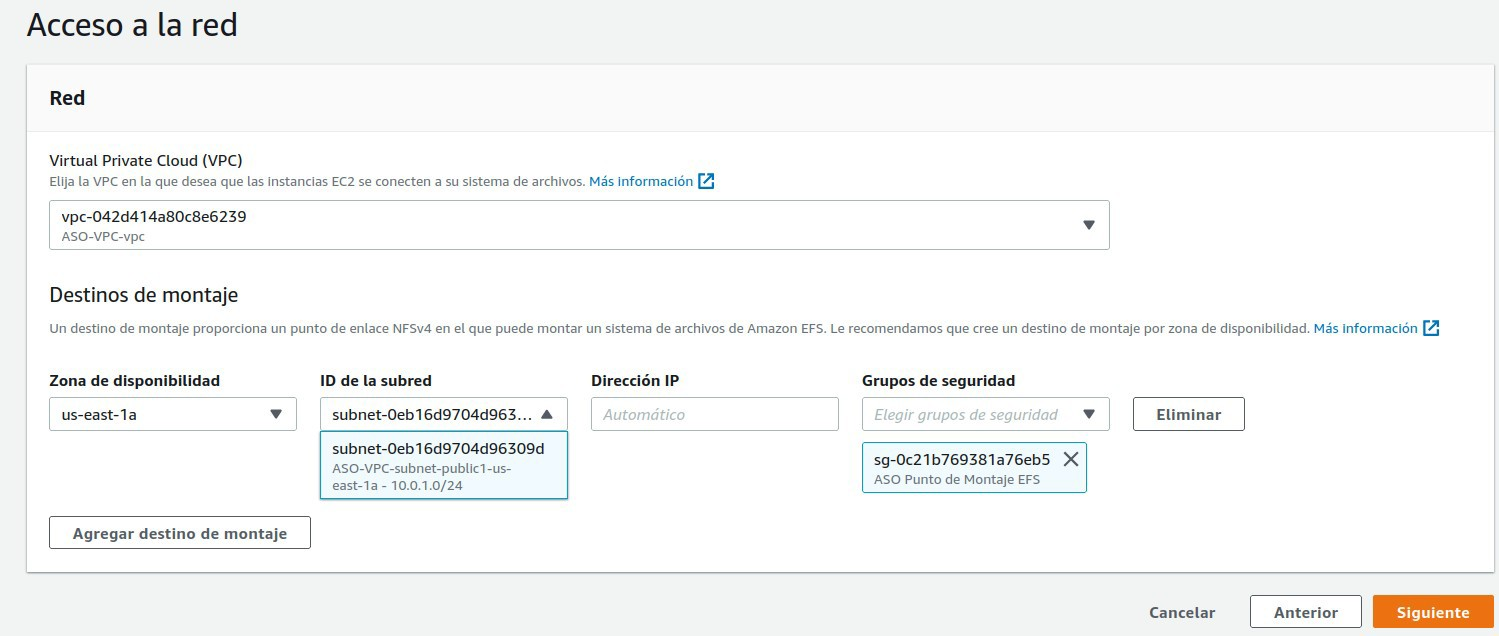Open the vpc-042d414a80c8e6239 dropdown
This screenshot has height=636, width=1499.
coord(580,224)
